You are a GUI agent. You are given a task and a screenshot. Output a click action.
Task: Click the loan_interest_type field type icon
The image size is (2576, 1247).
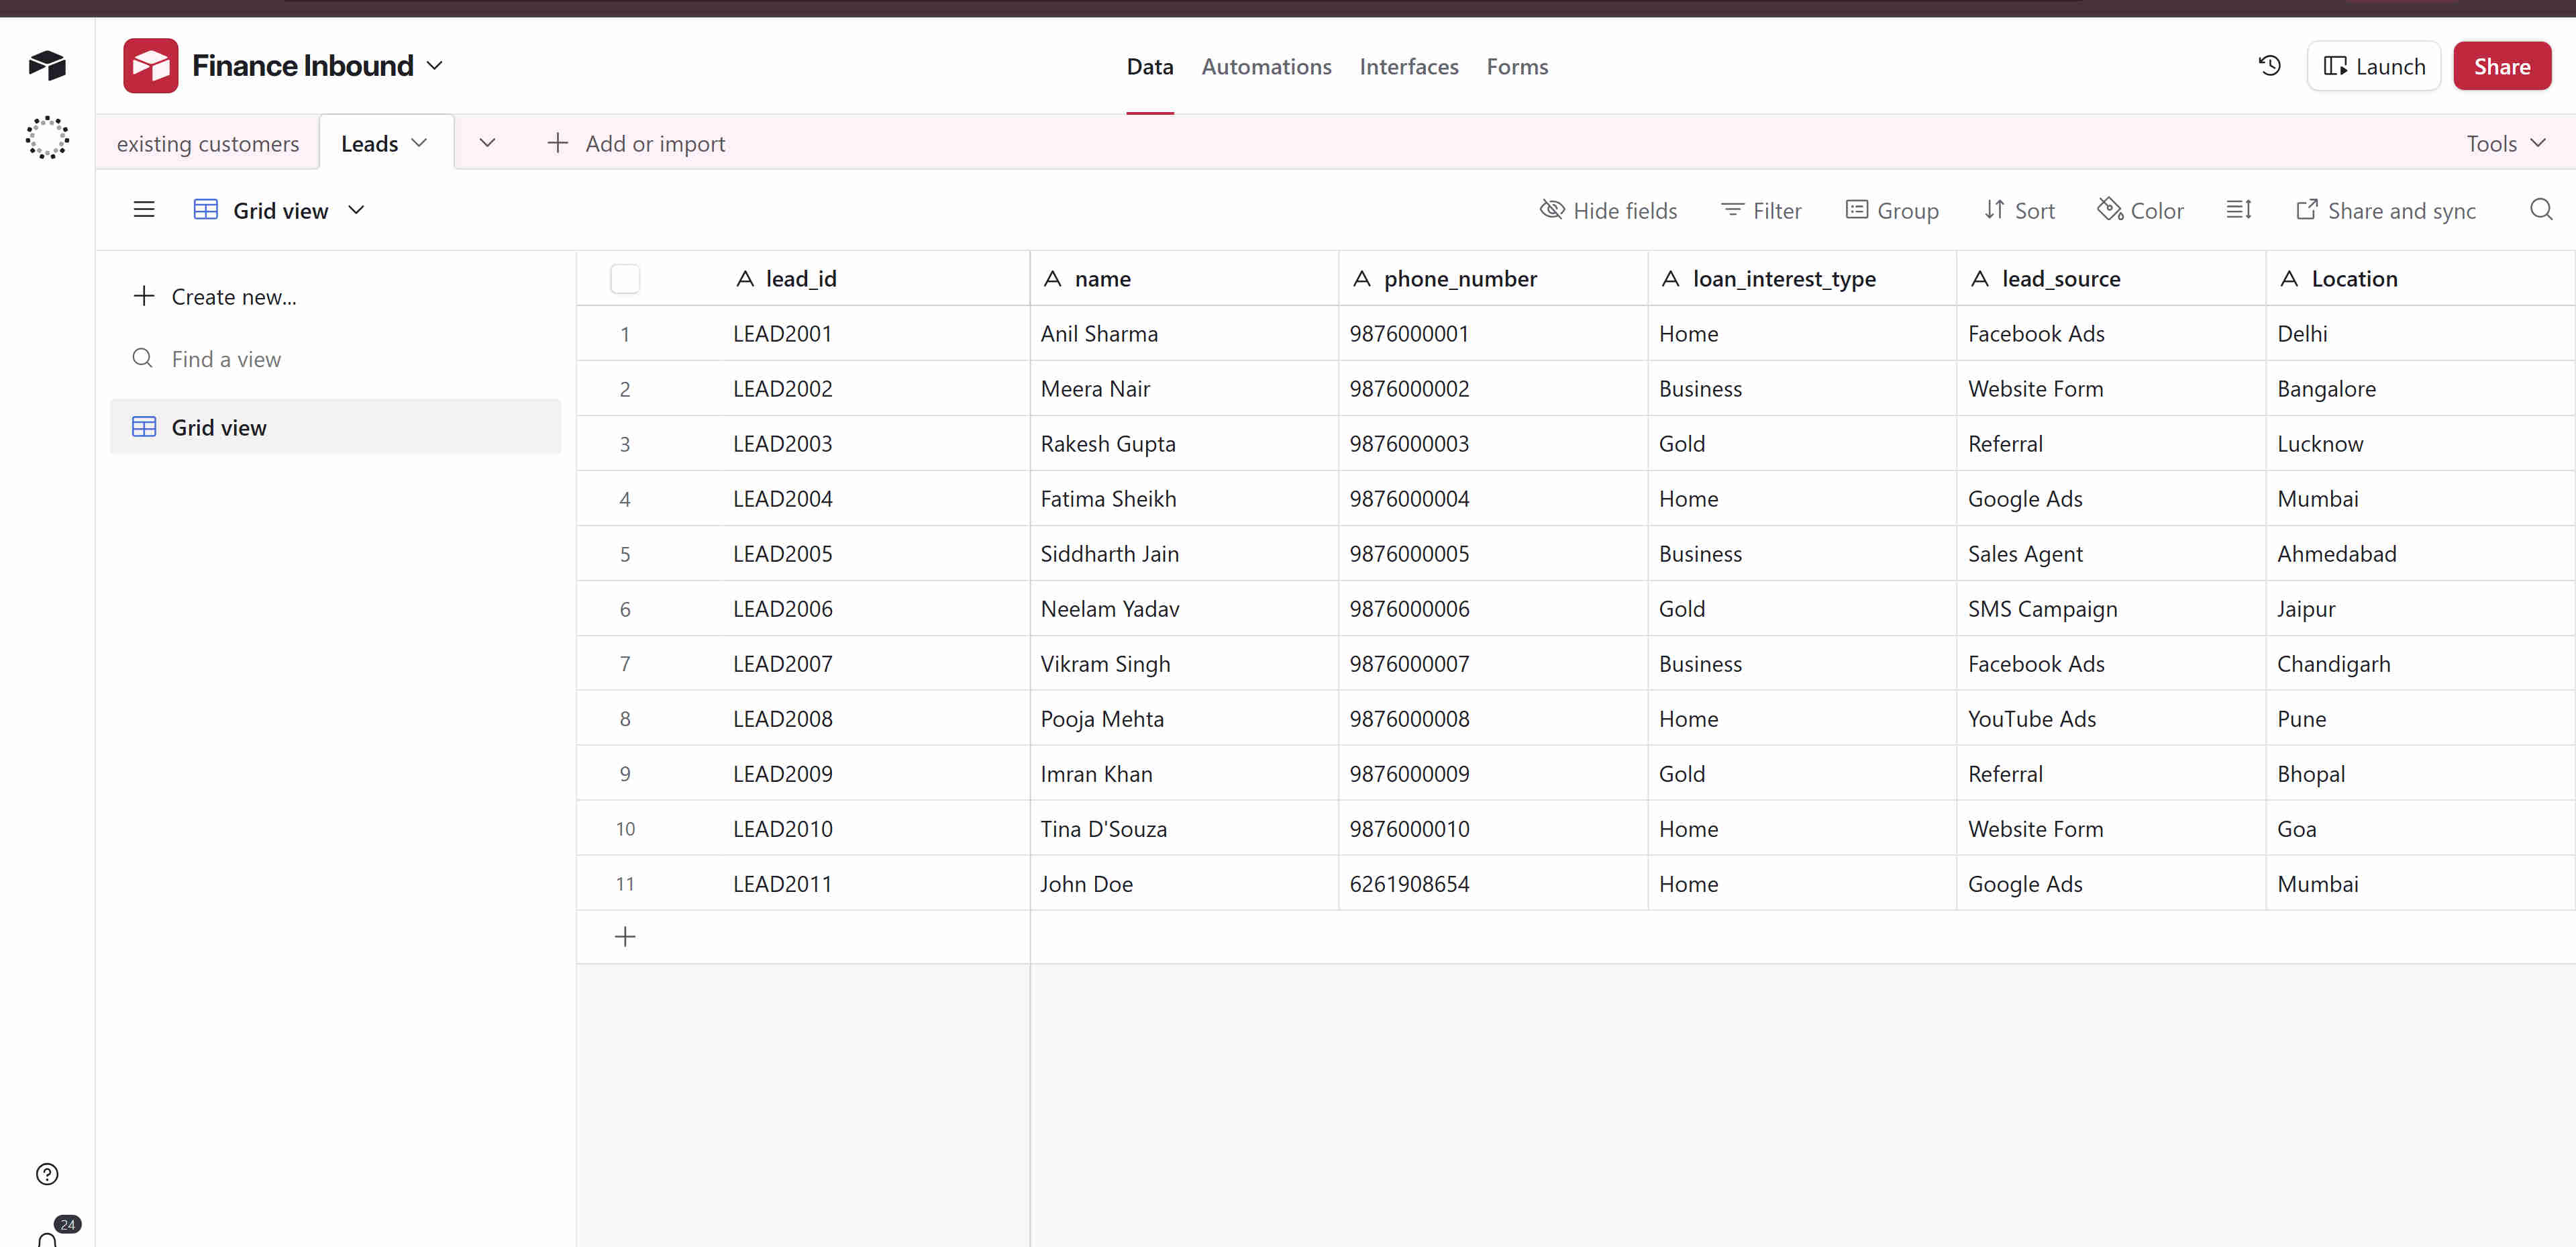(x=1670, y=279)
